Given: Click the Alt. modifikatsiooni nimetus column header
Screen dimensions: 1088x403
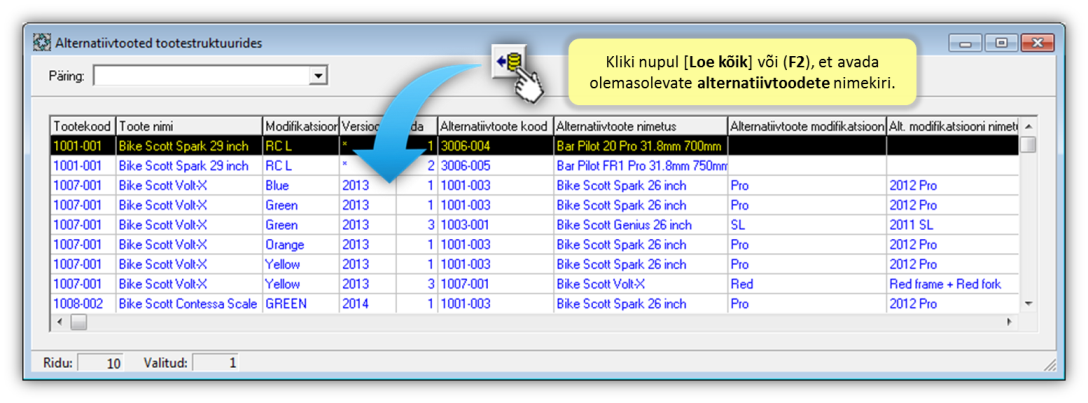Looking at the screenshot, I should pyautogui.click(x=953, y=126).
